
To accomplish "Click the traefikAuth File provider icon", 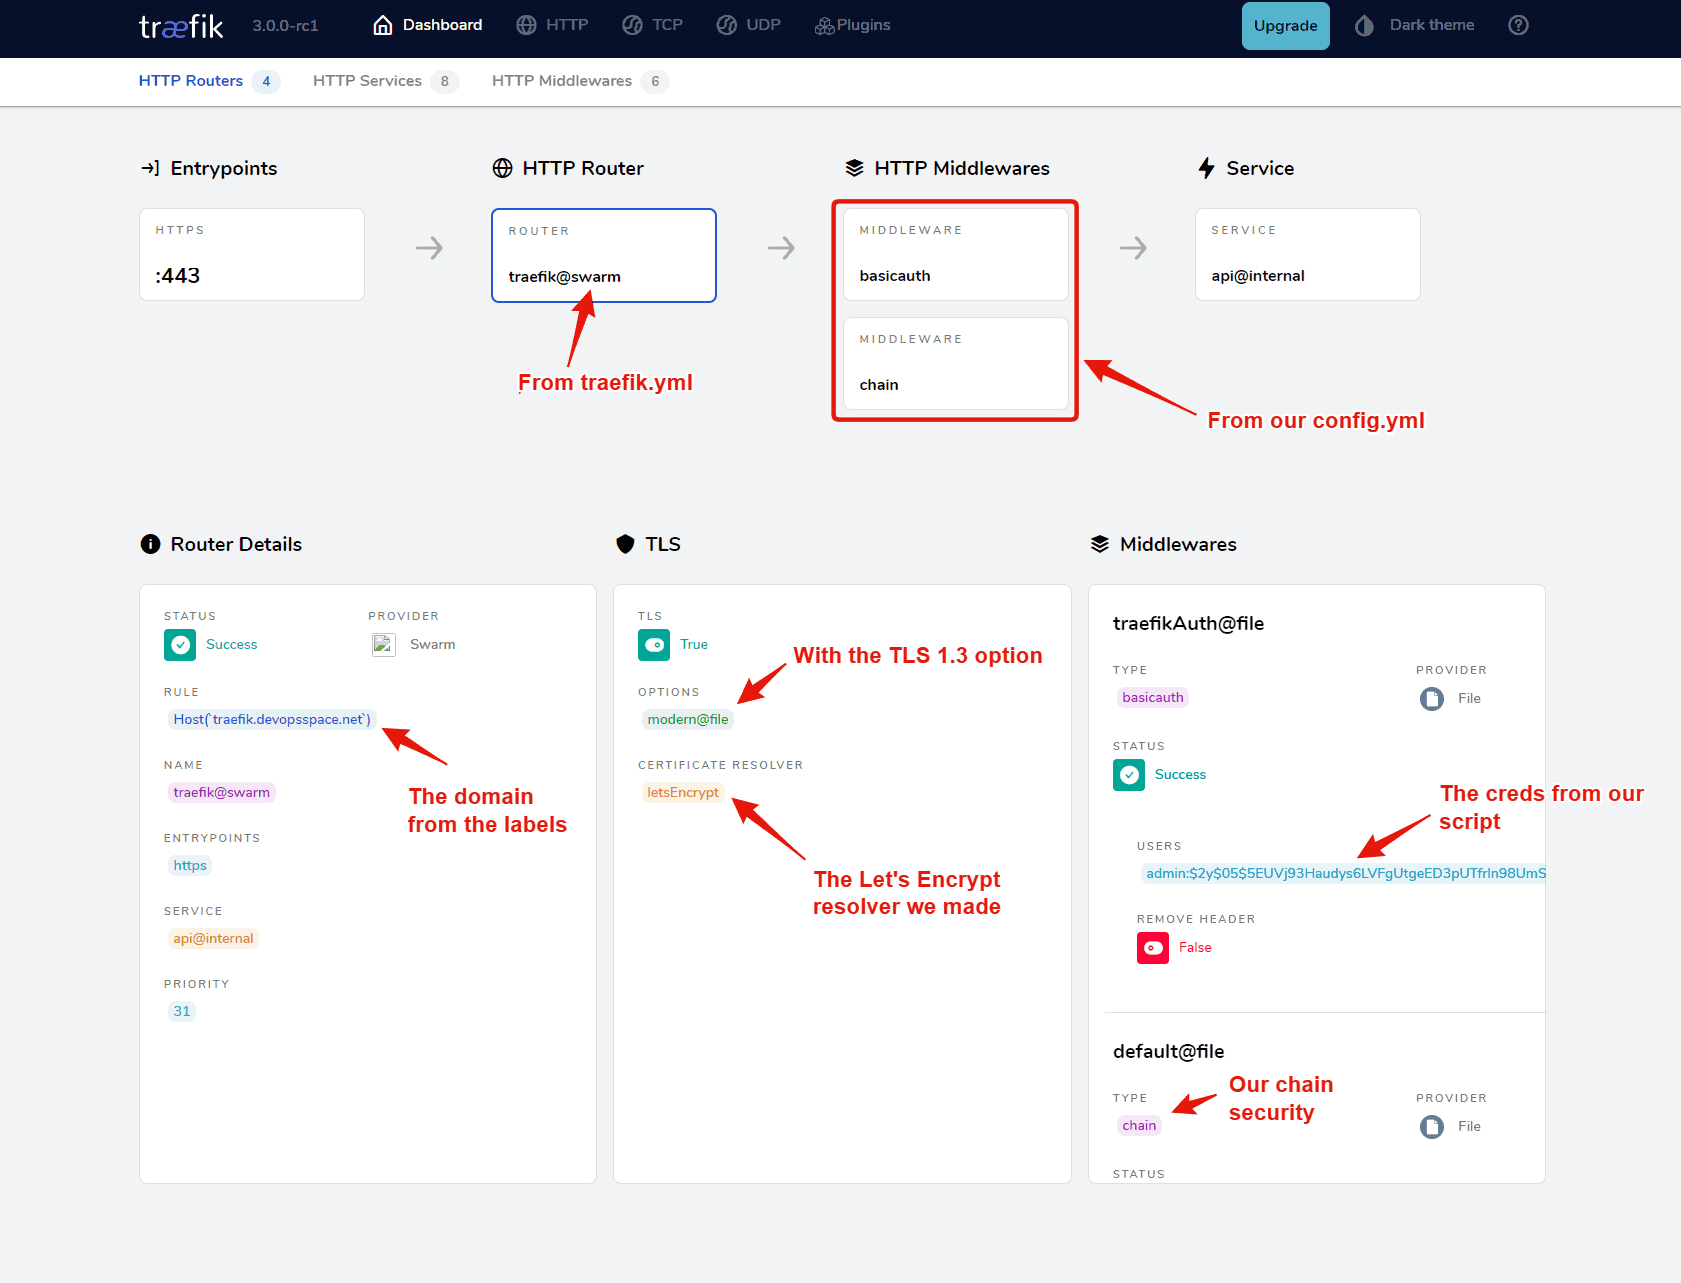I will pyautogui.click(x=1432, y=699).
